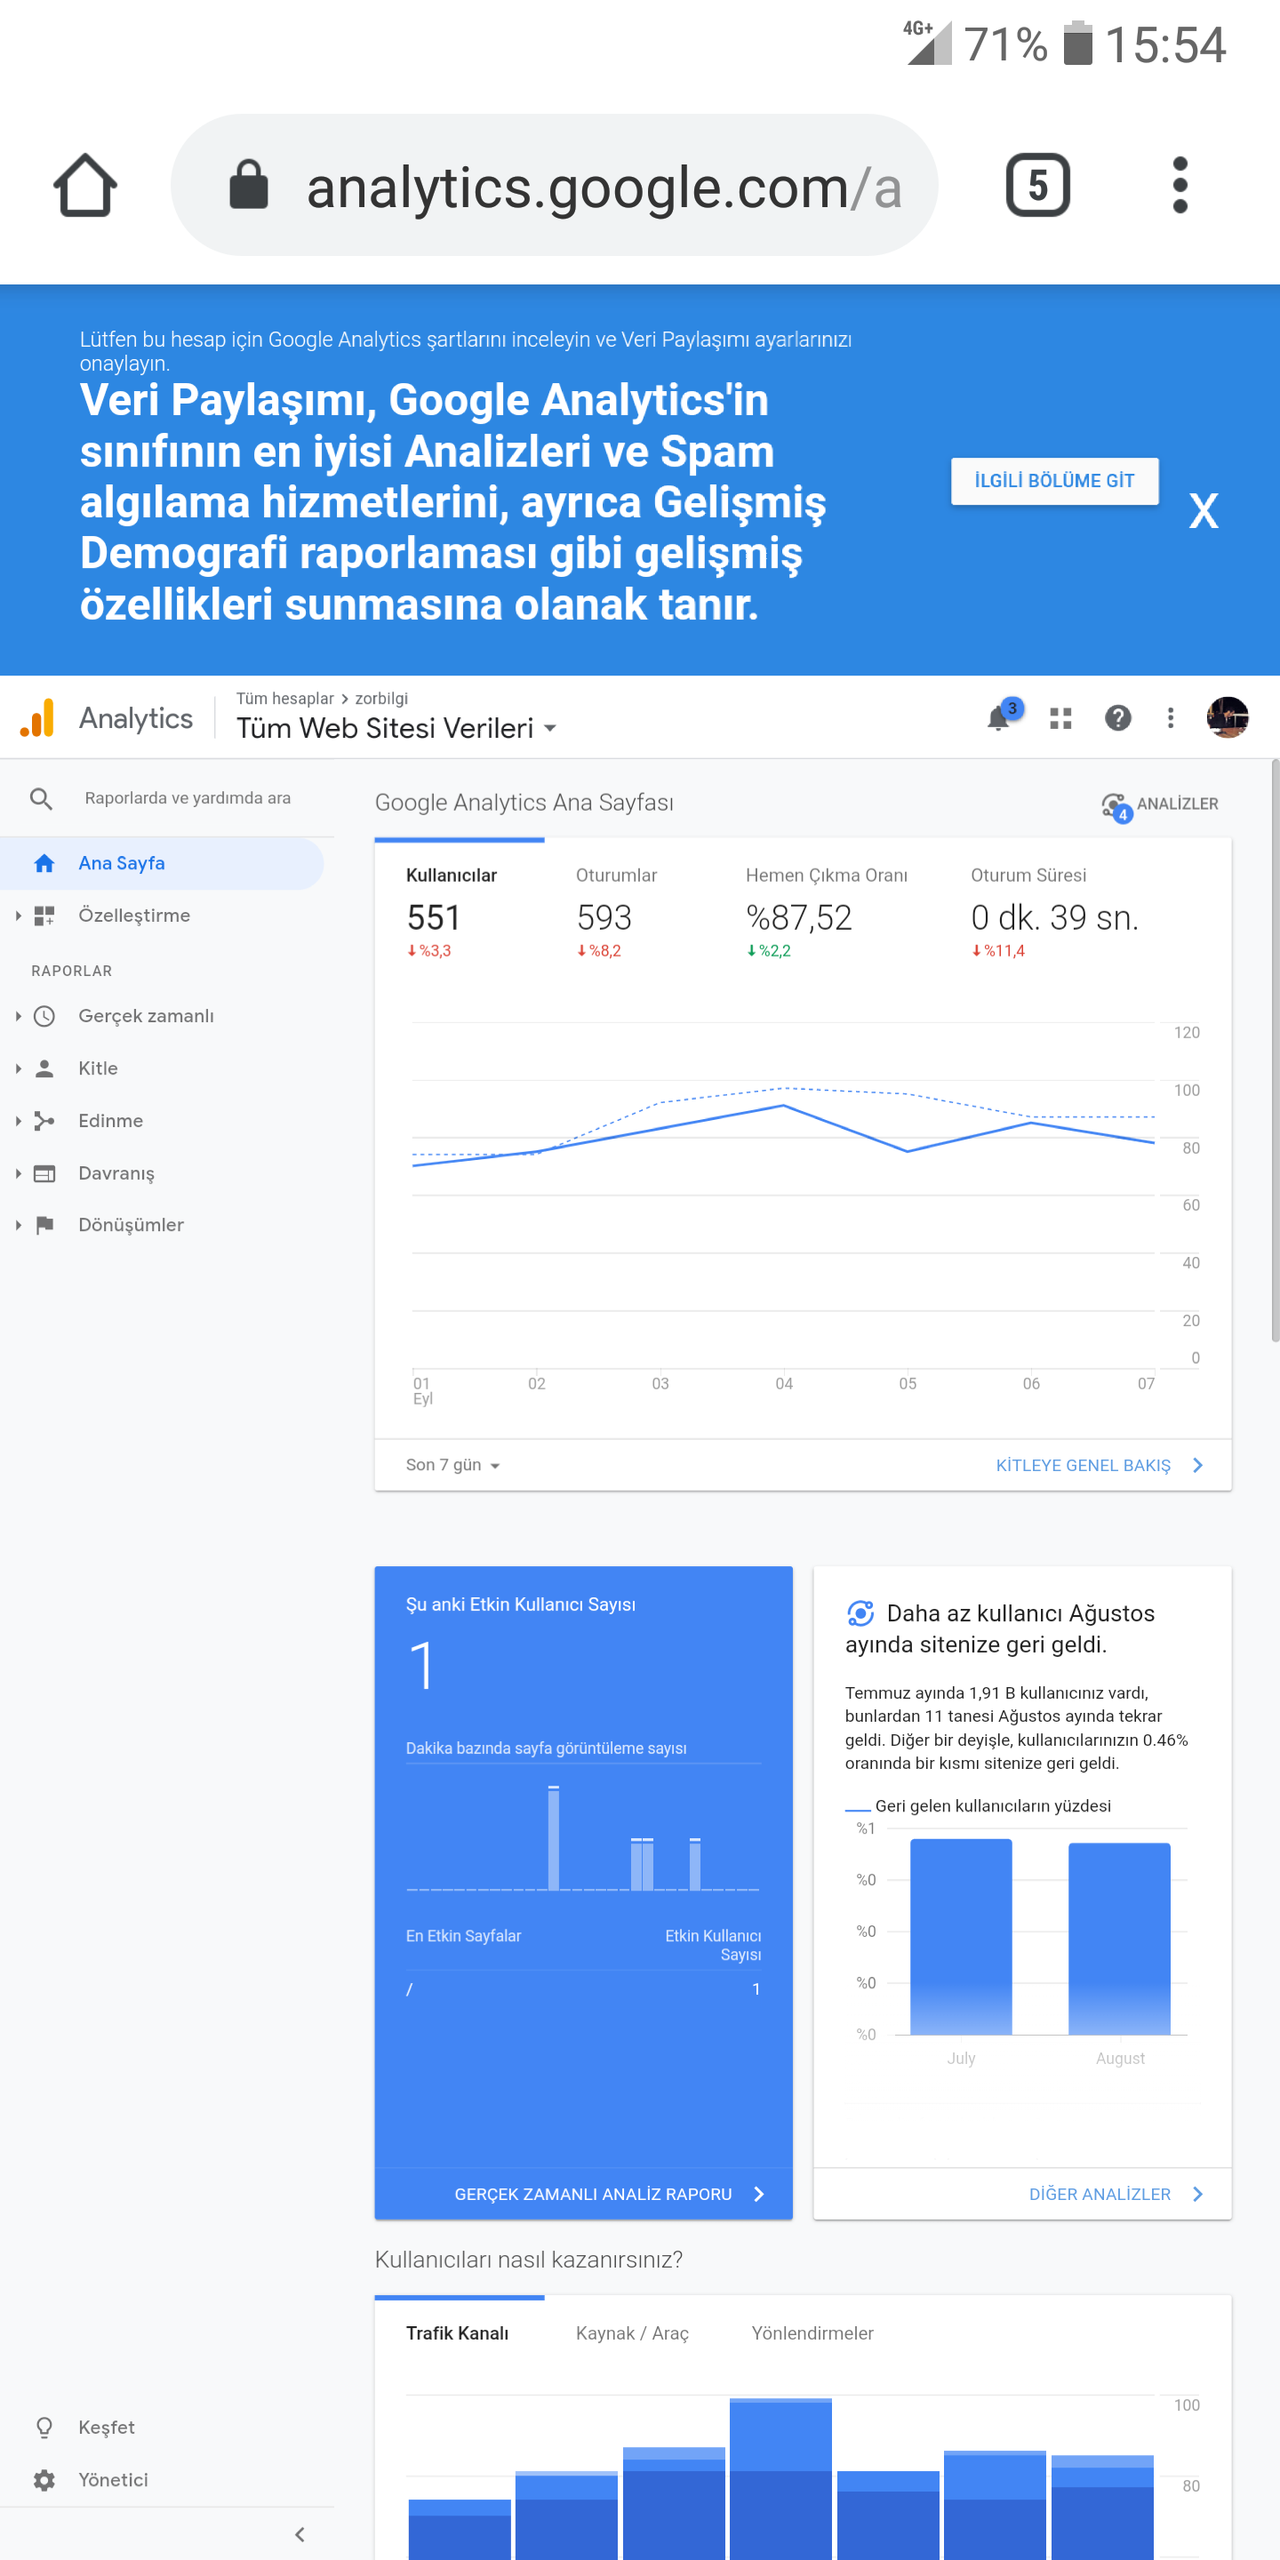1280x2560 pixels.
Task: Open the Tüm Web Sitesi Verileri view selector
Action: click(x=396, y=728)
